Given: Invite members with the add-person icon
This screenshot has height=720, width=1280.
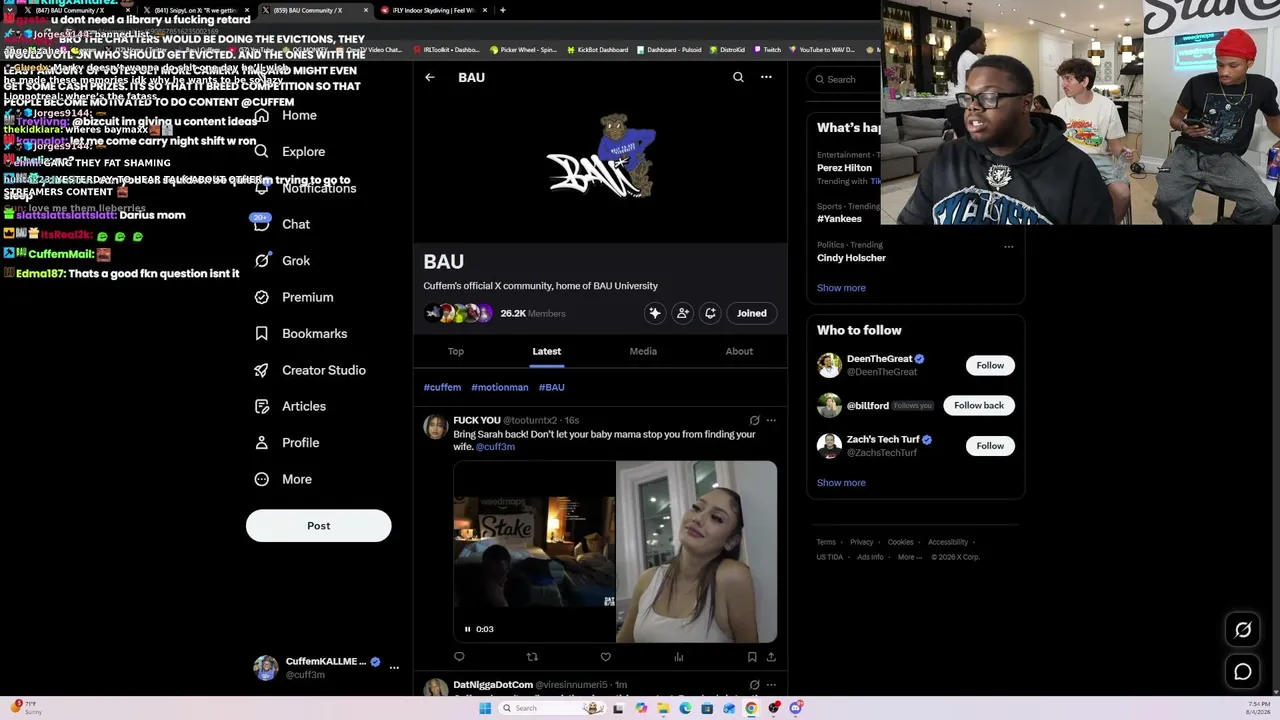Looking at the screenshot, I should click(683, 313).
